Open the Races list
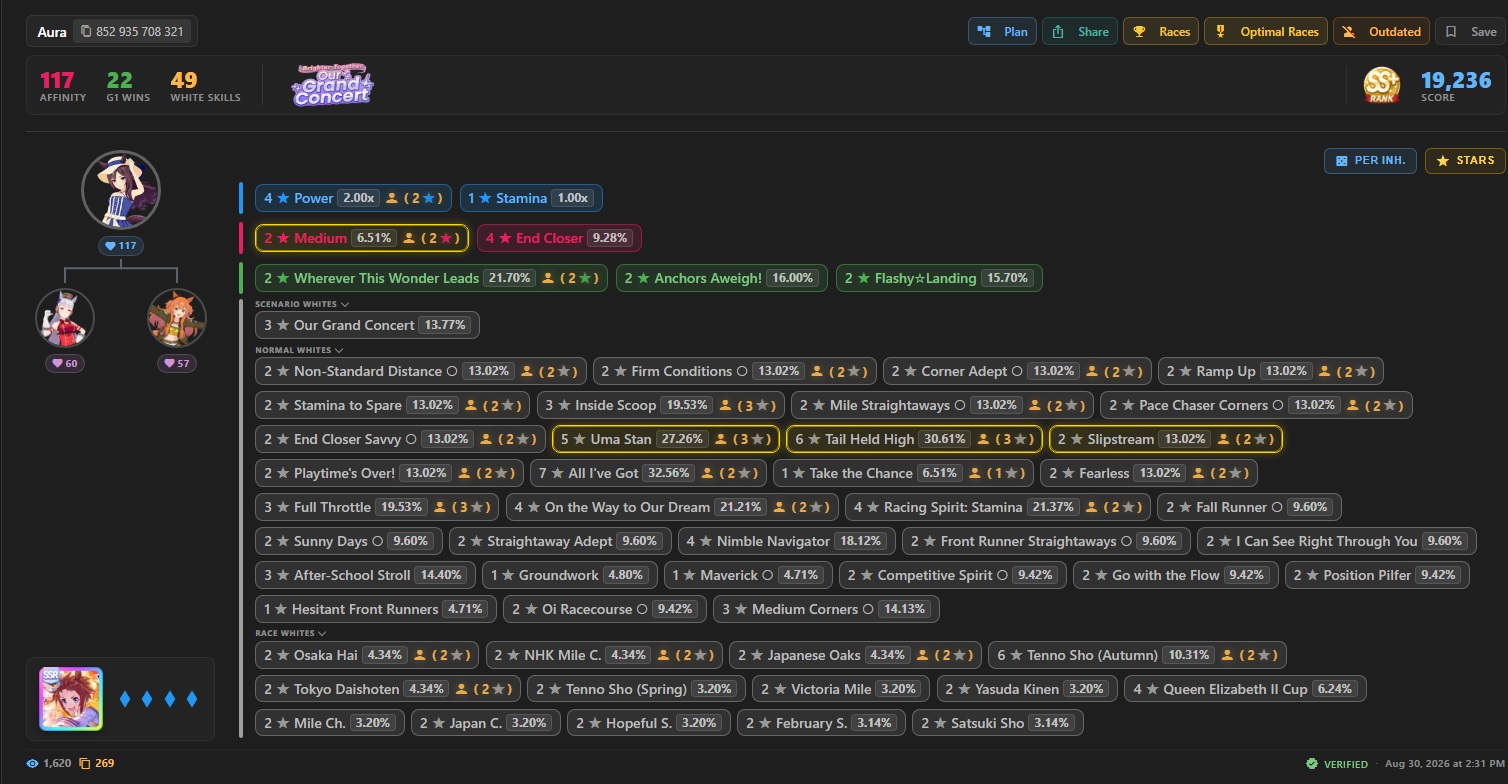Screen dimensions: 1508x784 click(1160, 31)
